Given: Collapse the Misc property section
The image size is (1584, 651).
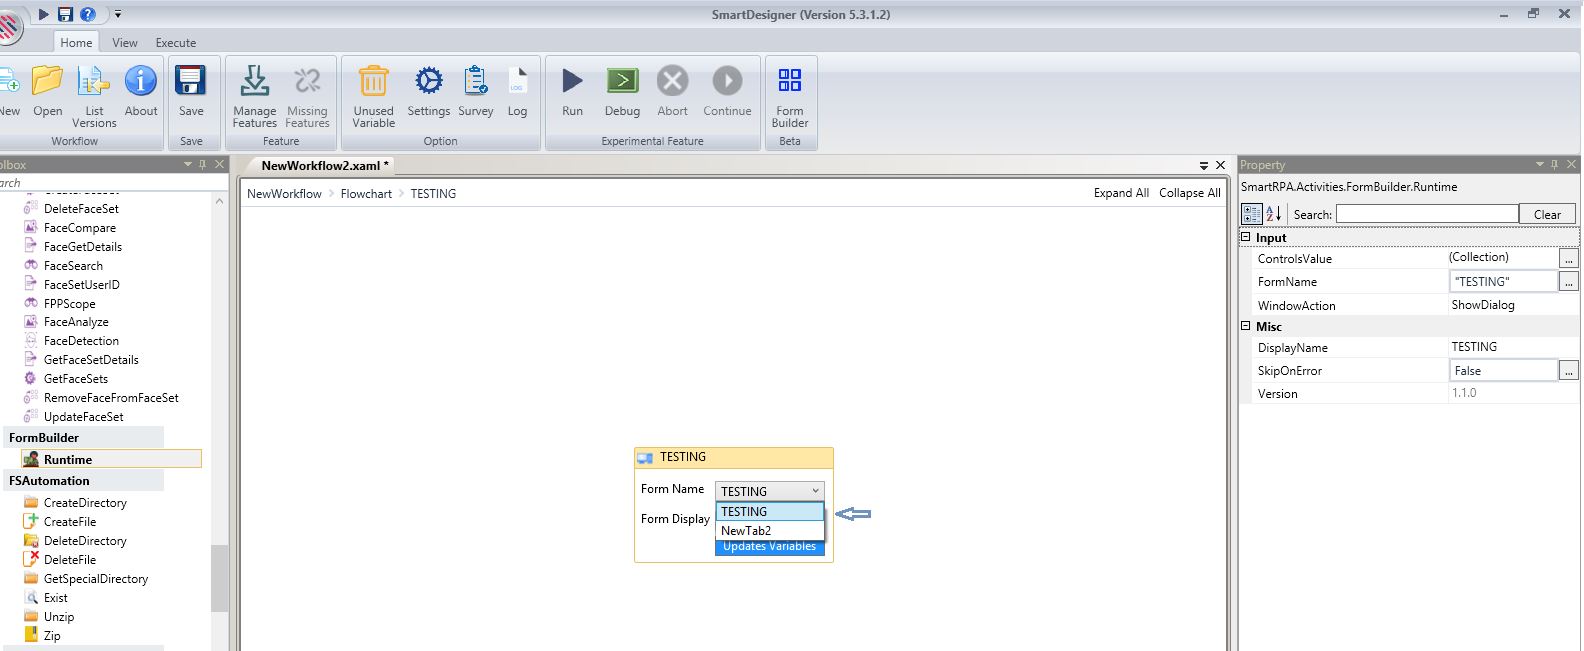Looking at the screenshot, I should click(x=1246, y=326).
